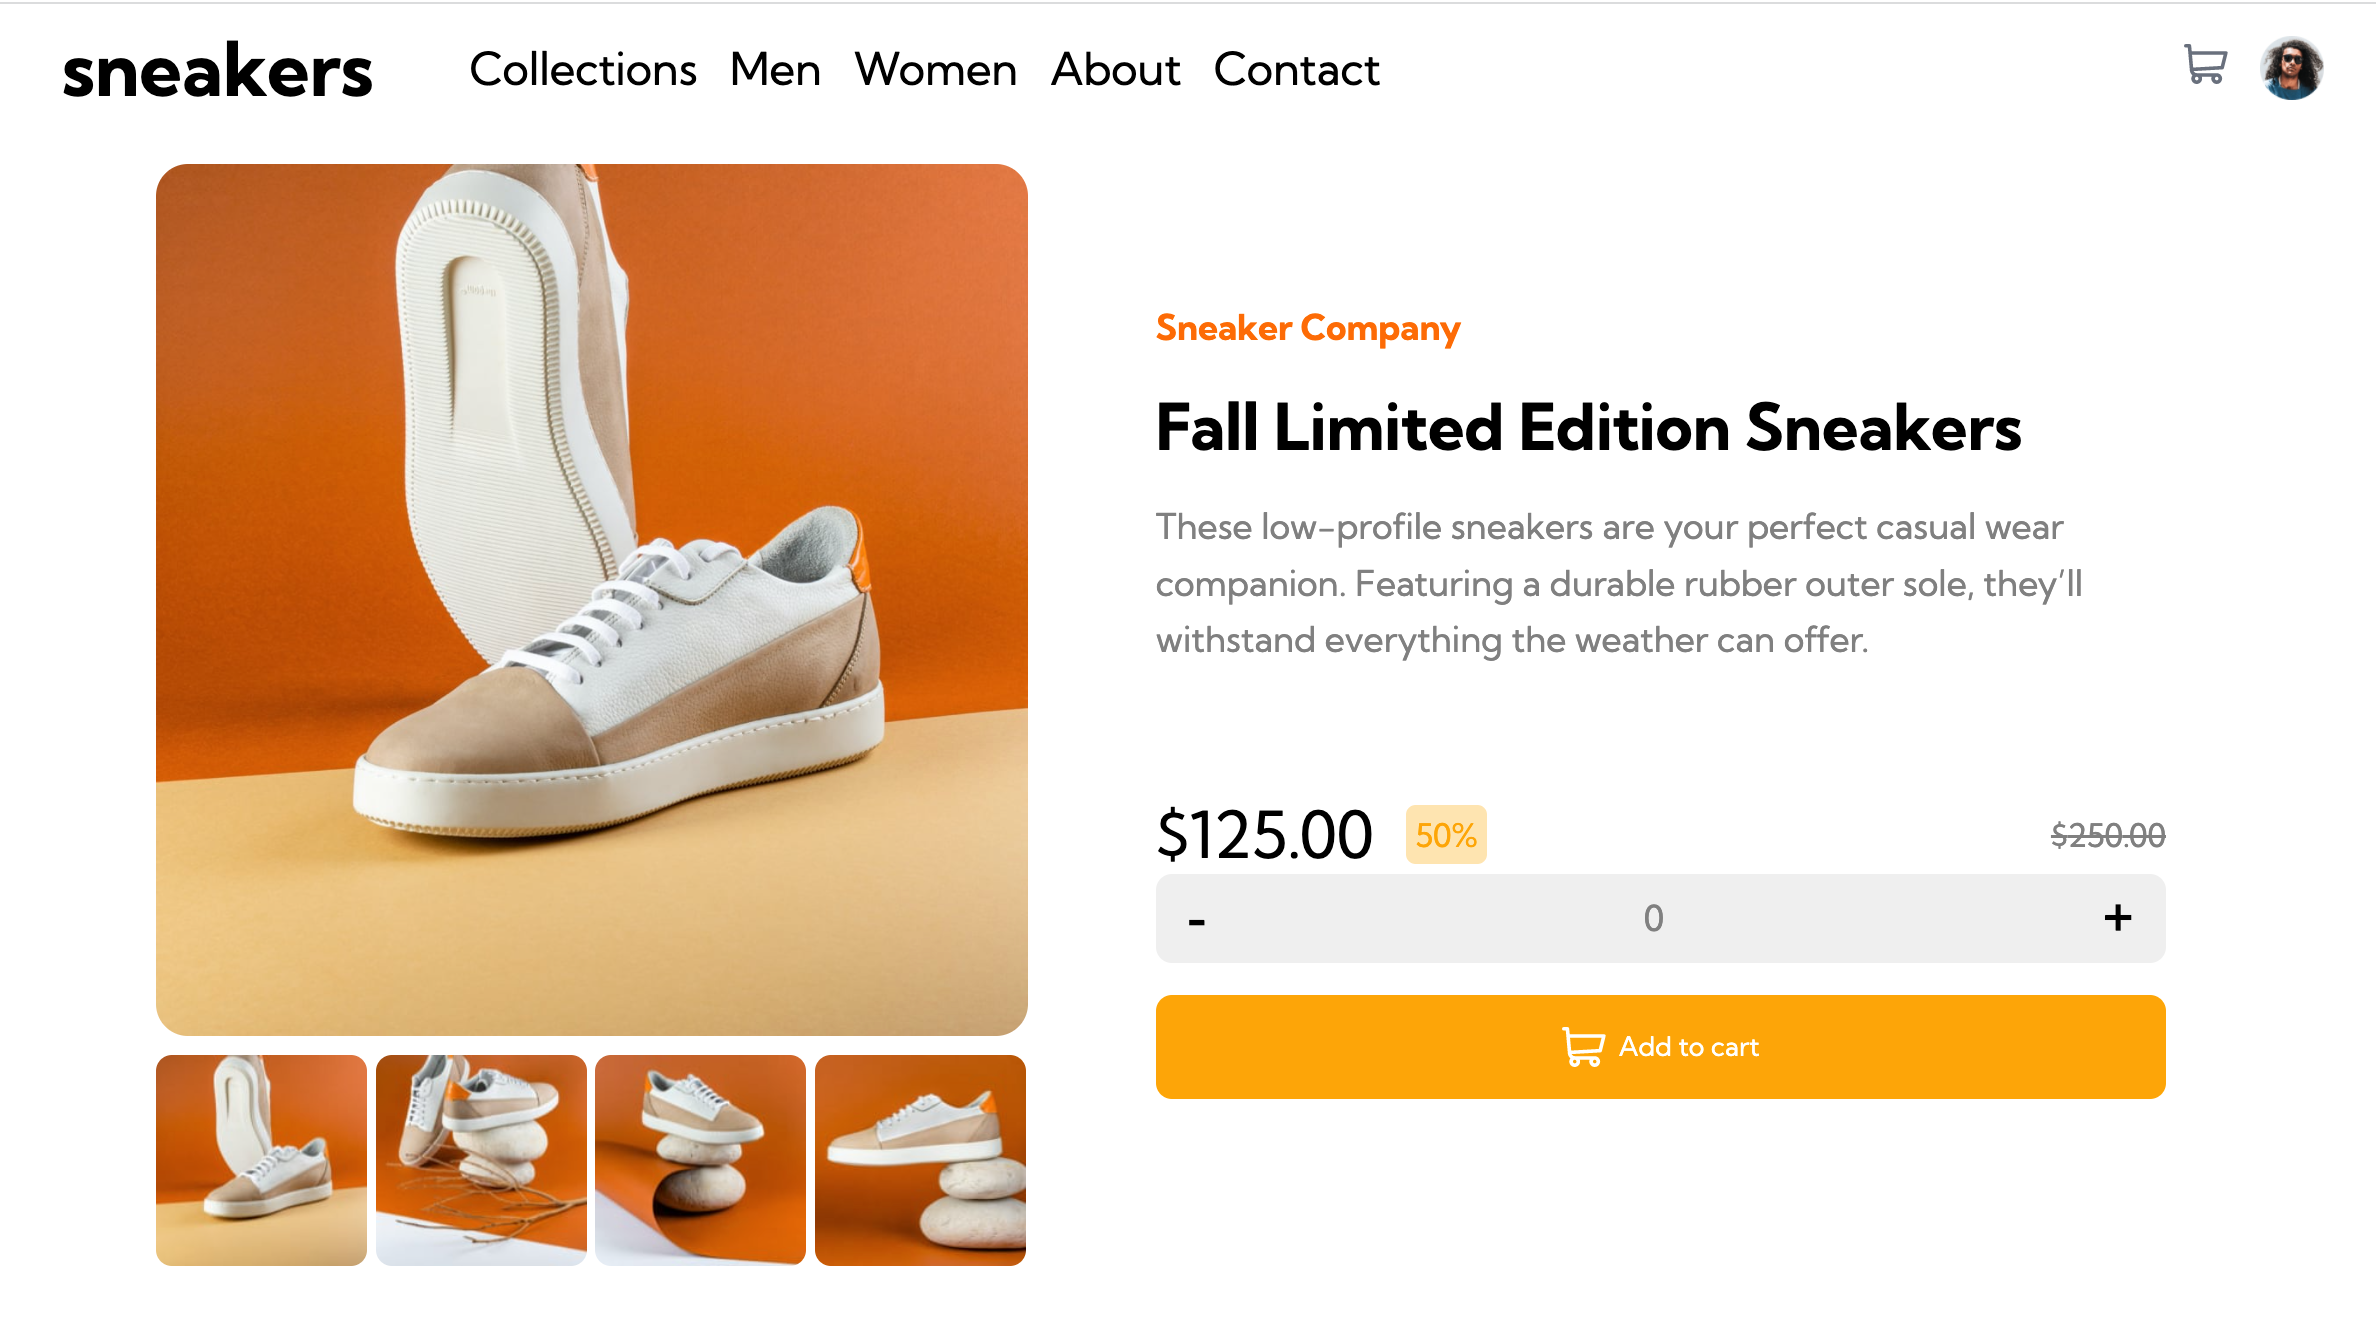Viewport: 2376px width, 1324px height.
Task: Click the 50% discount badge
Action: (x=1445, y=835)
